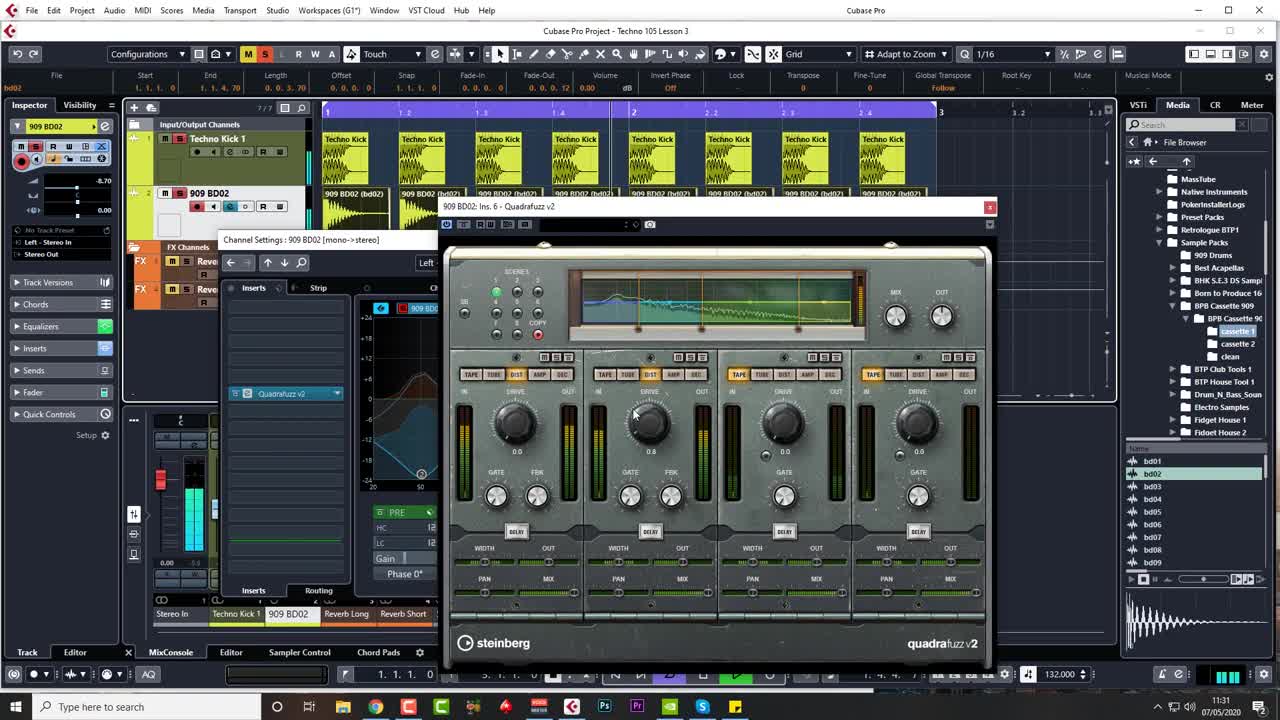
Task: Select the Erase tool
Action: click(551, 54)
